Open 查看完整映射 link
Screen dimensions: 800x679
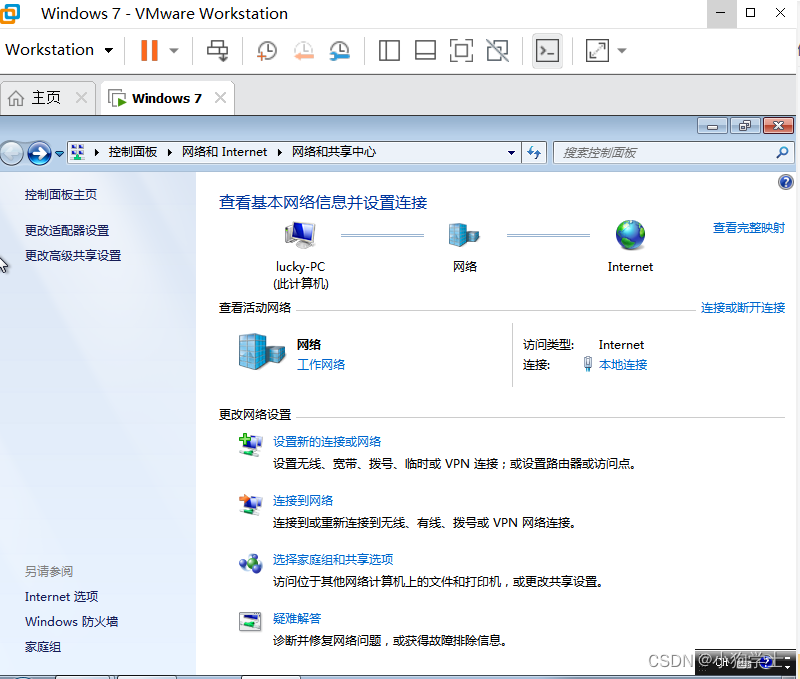[x=748, y=228]
